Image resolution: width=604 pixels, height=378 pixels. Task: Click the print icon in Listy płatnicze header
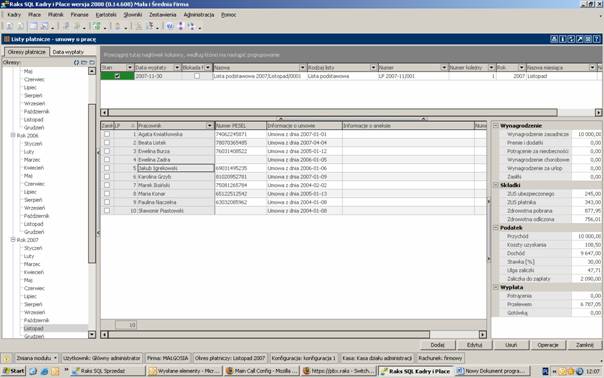coord(554,39)
